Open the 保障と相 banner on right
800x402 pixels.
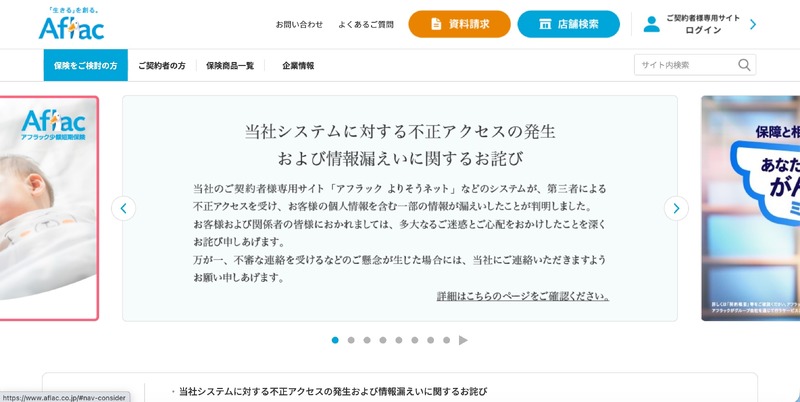pyautogui.click(x=751, y=208)
